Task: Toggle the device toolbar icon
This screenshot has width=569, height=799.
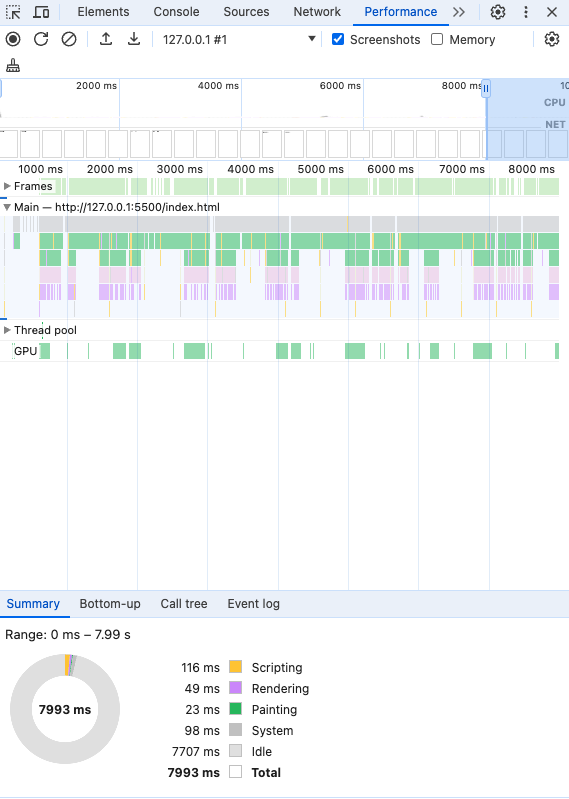Action: (41, 12)
